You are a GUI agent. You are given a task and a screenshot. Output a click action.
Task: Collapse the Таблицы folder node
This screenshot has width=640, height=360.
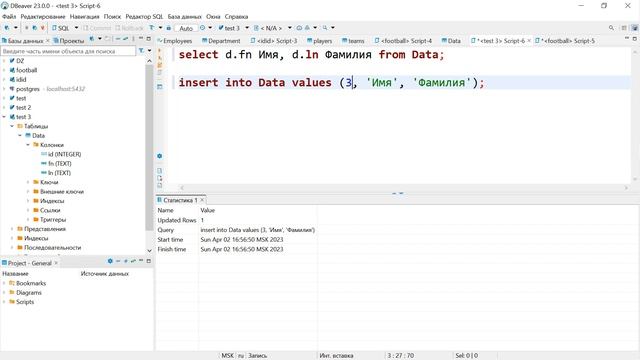[x=12, y=126]
